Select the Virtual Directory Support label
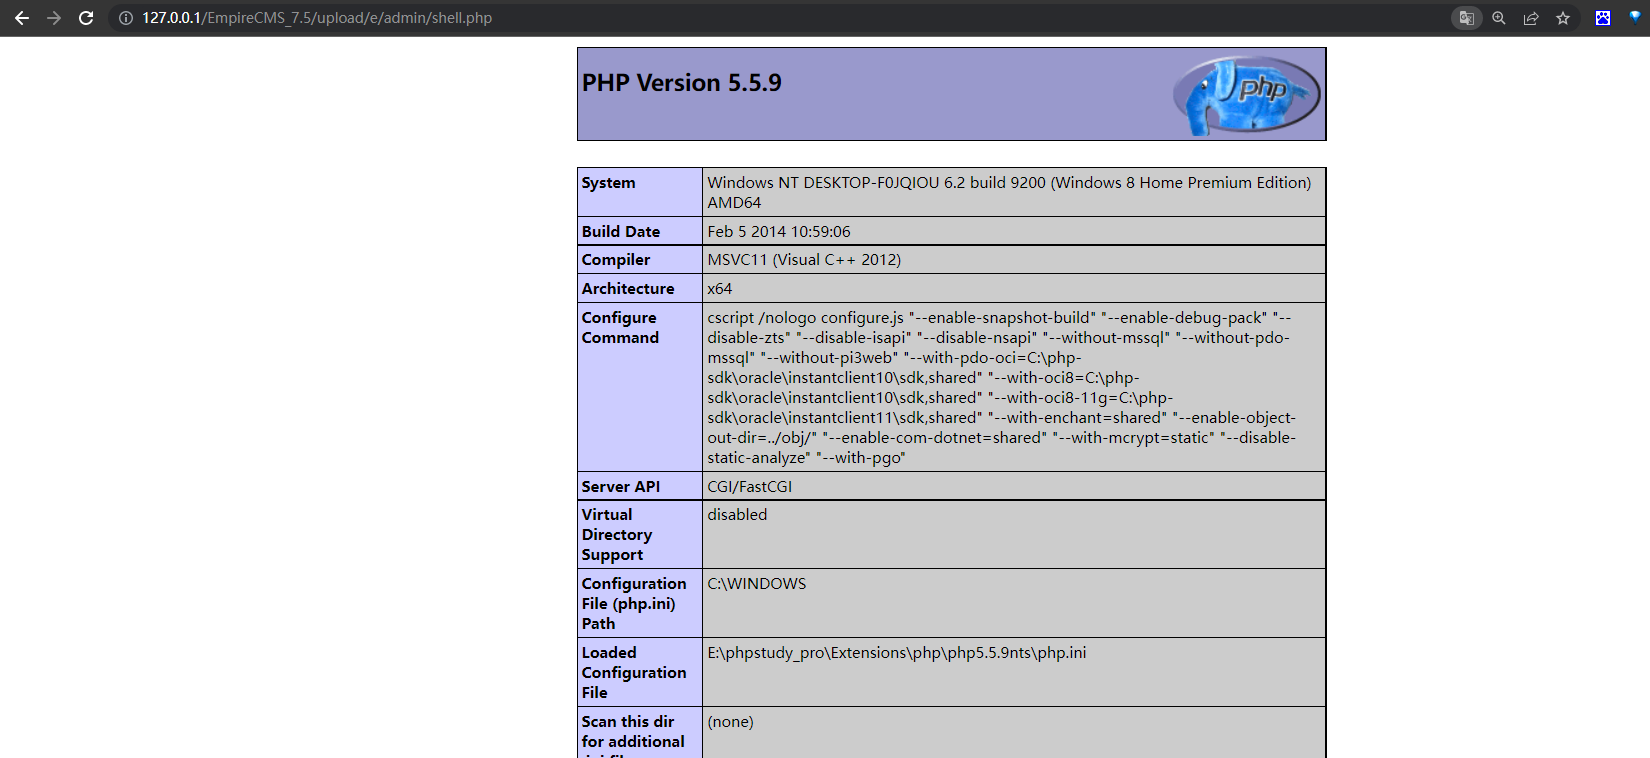This screenshot has width=1650, height=758. tap(617, 535)
